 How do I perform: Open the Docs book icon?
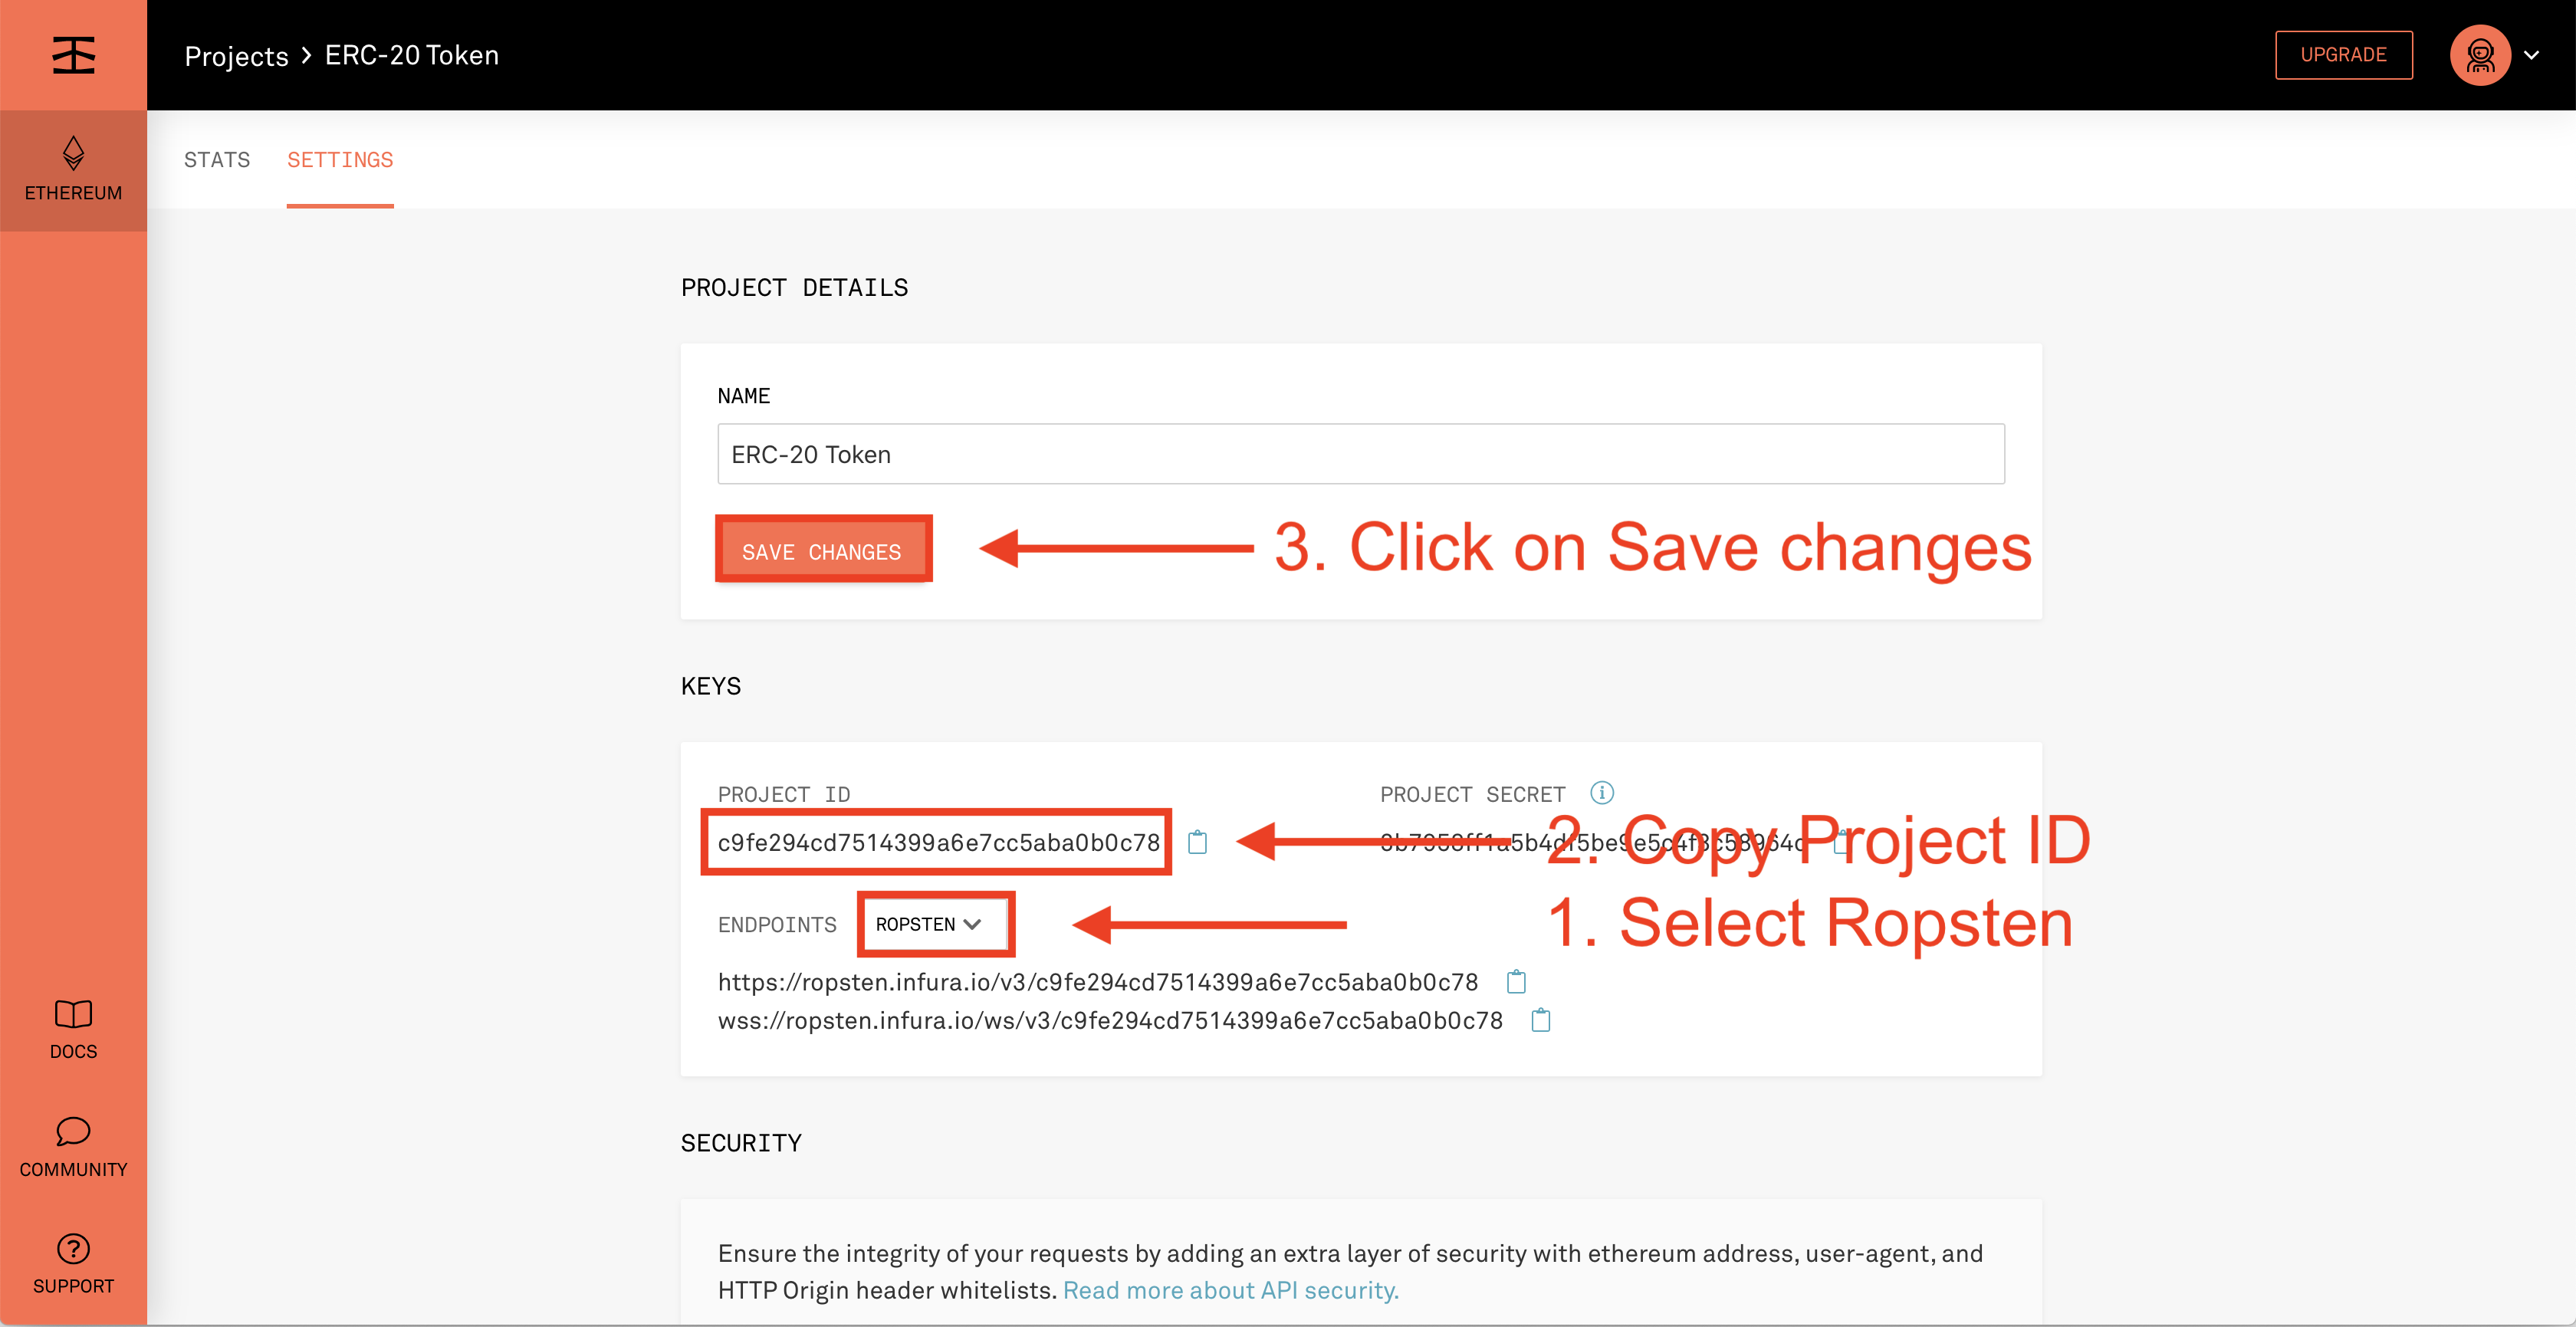click(x=73, y=1014)
